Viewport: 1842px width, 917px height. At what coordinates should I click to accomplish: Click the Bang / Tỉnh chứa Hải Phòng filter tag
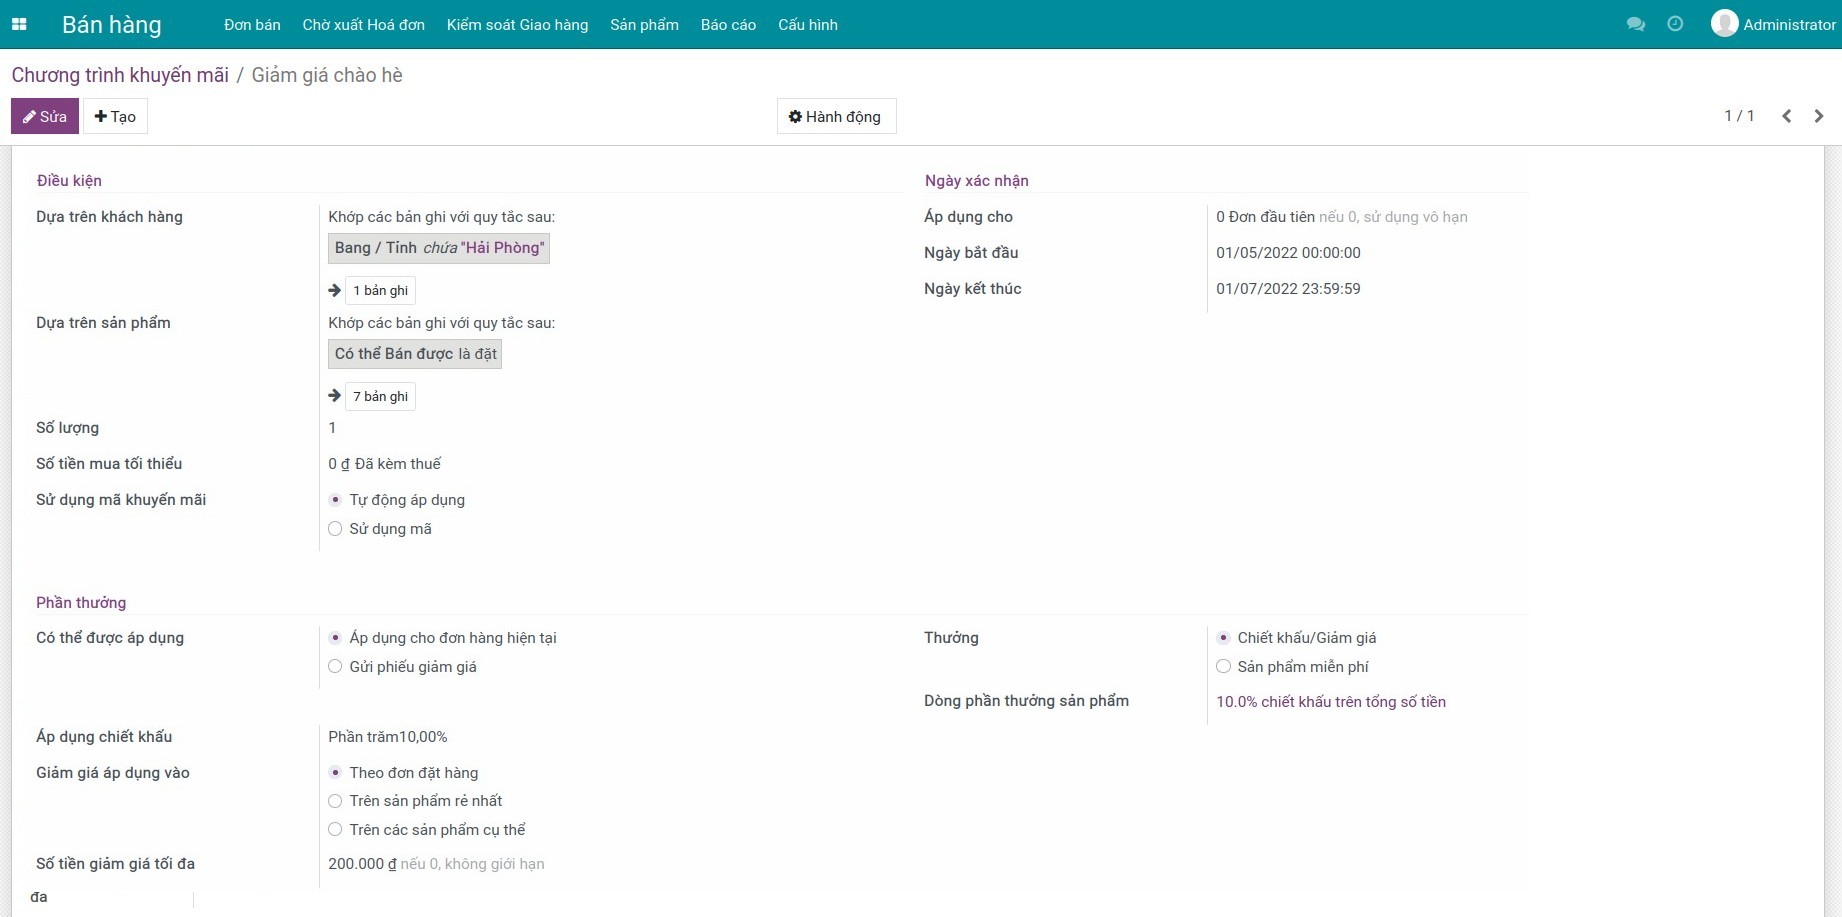tap(439, 248)
